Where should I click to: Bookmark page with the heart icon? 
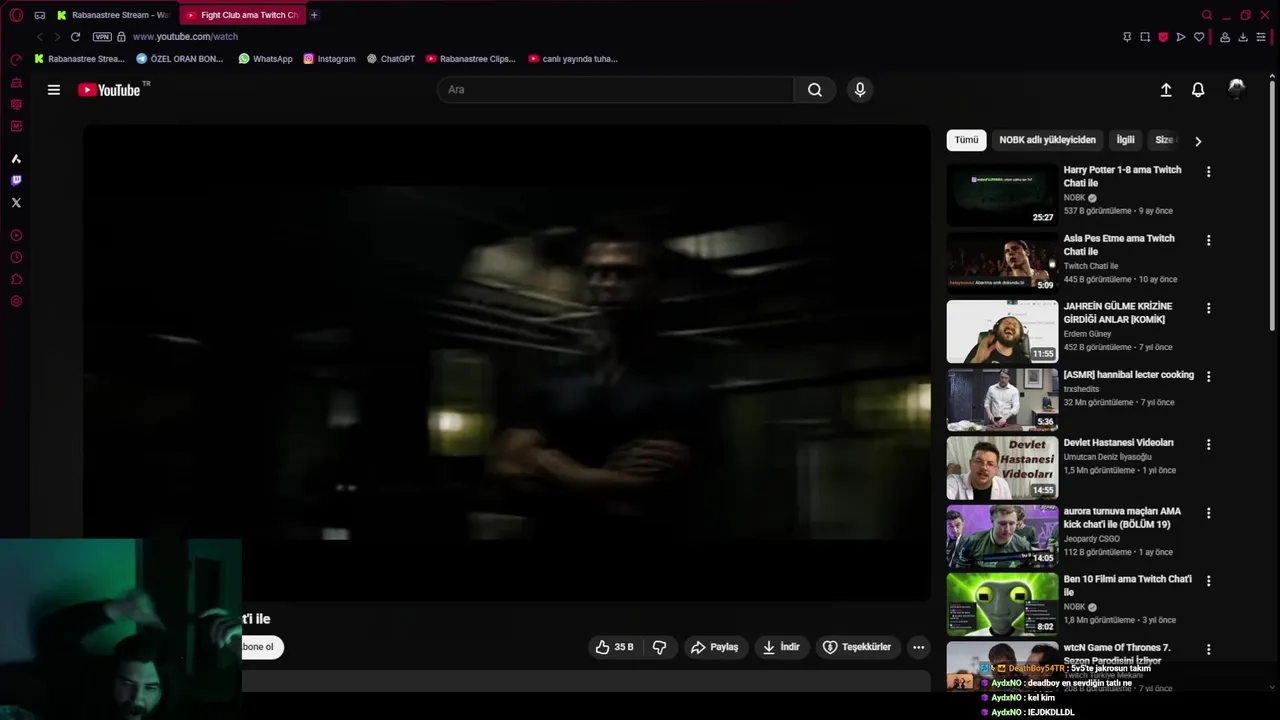pyautogui.click(x=1199, y=37)
